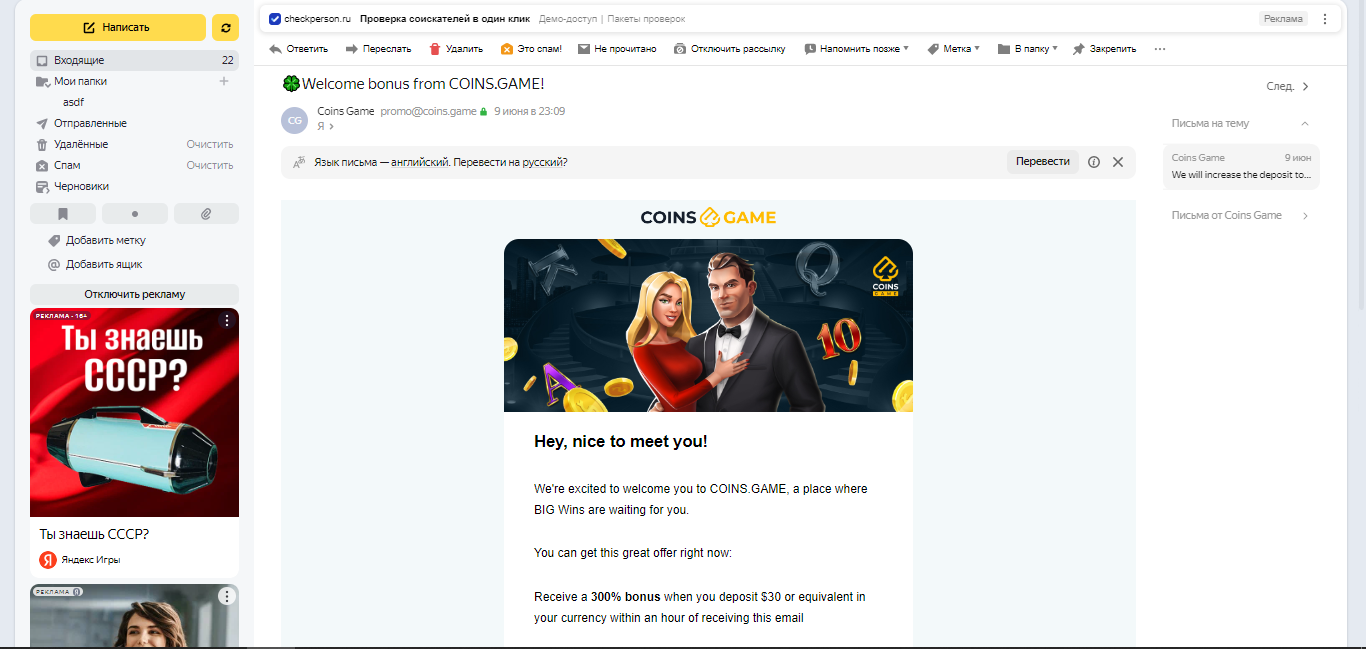This screenshot has width=1366, height=649.
Task: Click the casino banner image in email
Action: tap(708, 325)
